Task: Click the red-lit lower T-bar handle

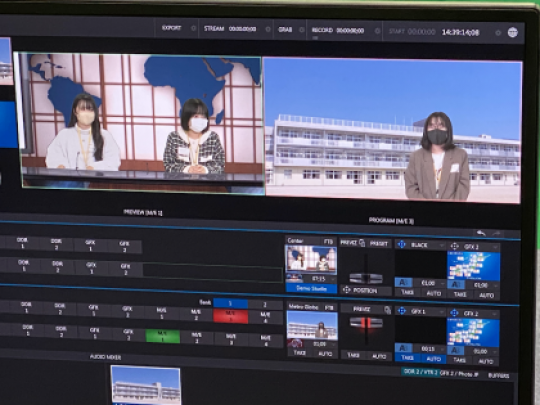Action: click(x=366, y=323)
